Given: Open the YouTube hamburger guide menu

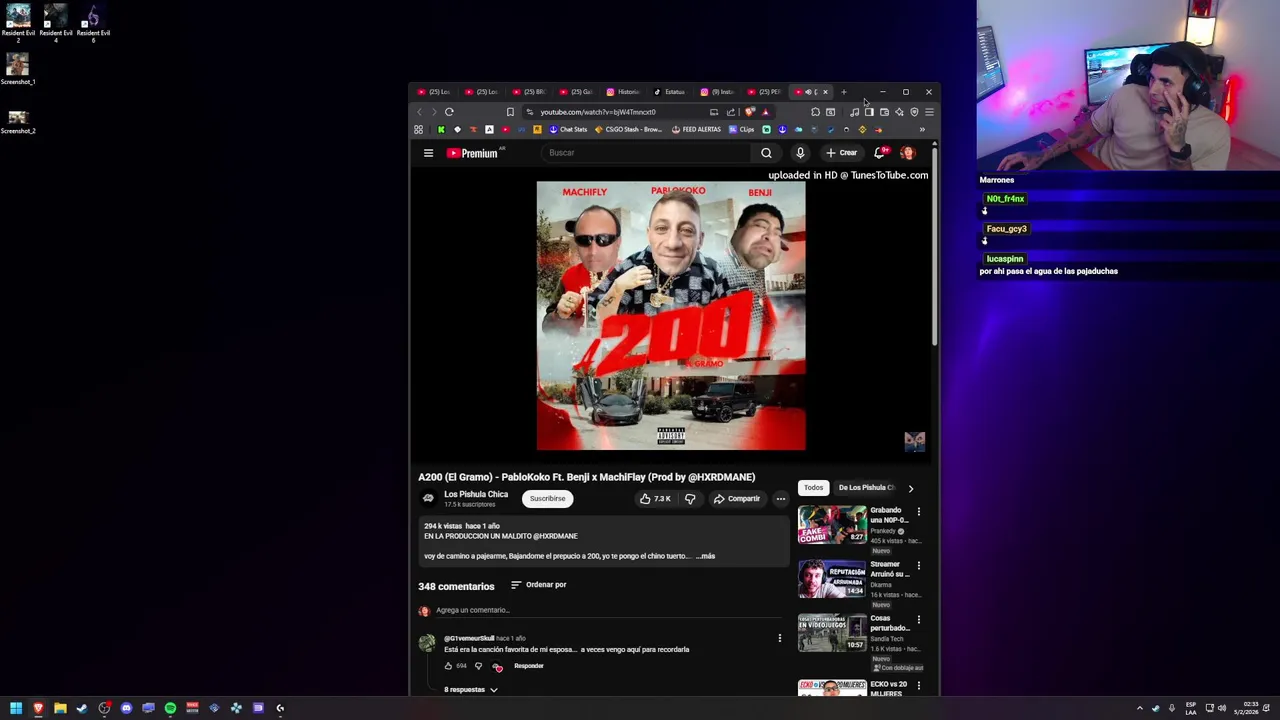Looking at the screenshot, I should 428,153.
